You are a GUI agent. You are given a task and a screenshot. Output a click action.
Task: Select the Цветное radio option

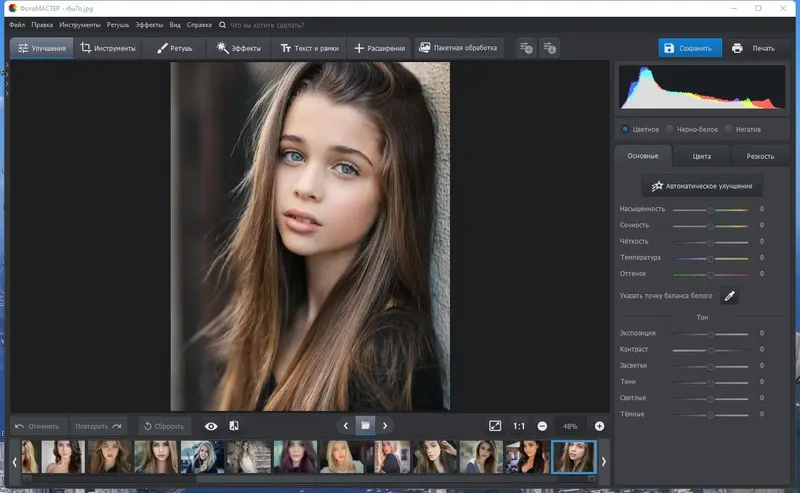point(625,129)
